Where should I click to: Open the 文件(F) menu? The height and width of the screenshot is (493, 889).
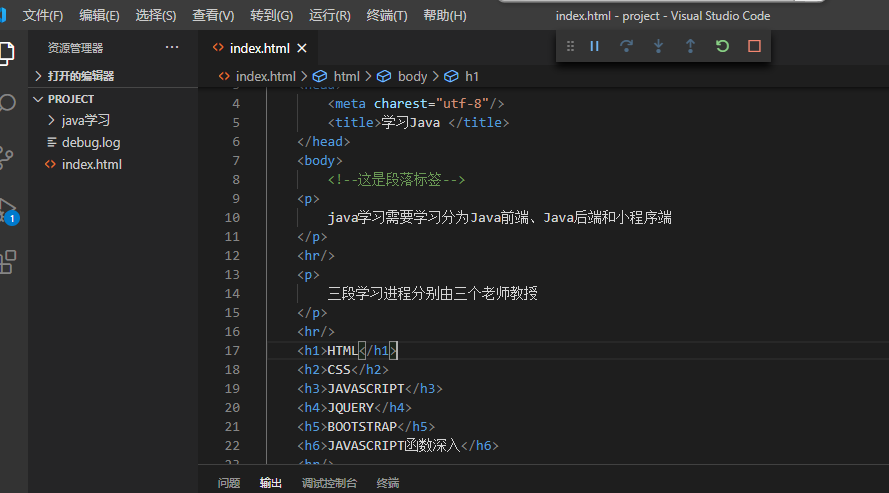tap(43, 16)
